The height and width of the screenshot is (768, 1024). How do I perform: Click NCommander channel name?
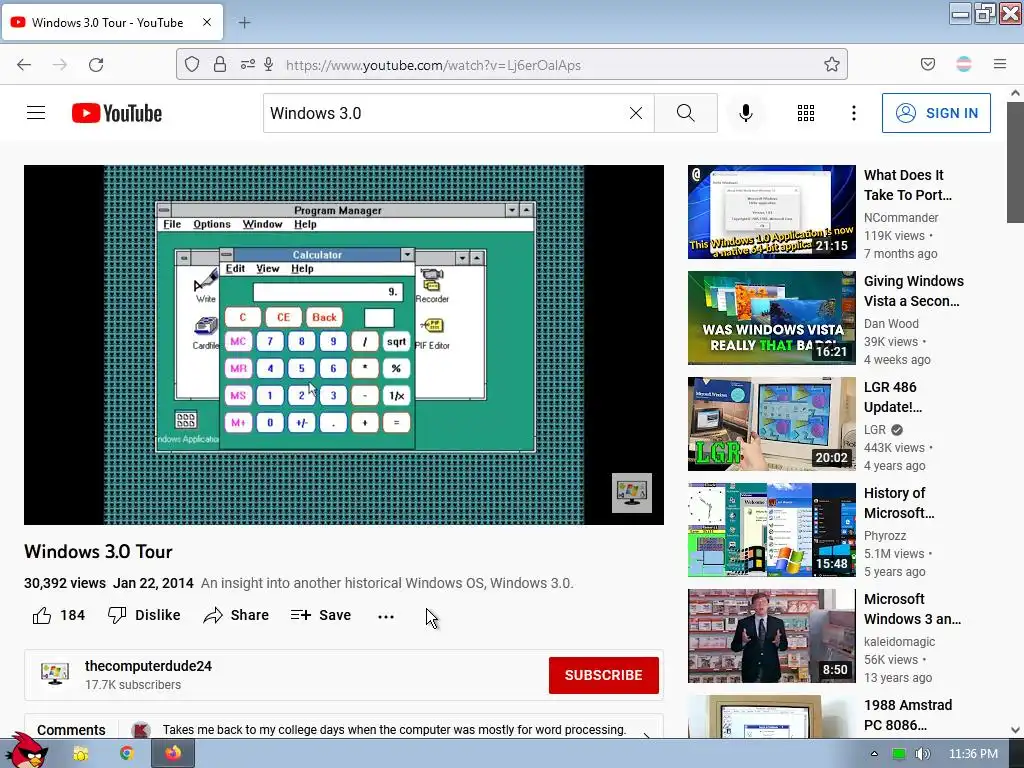[x=901, y=217]
